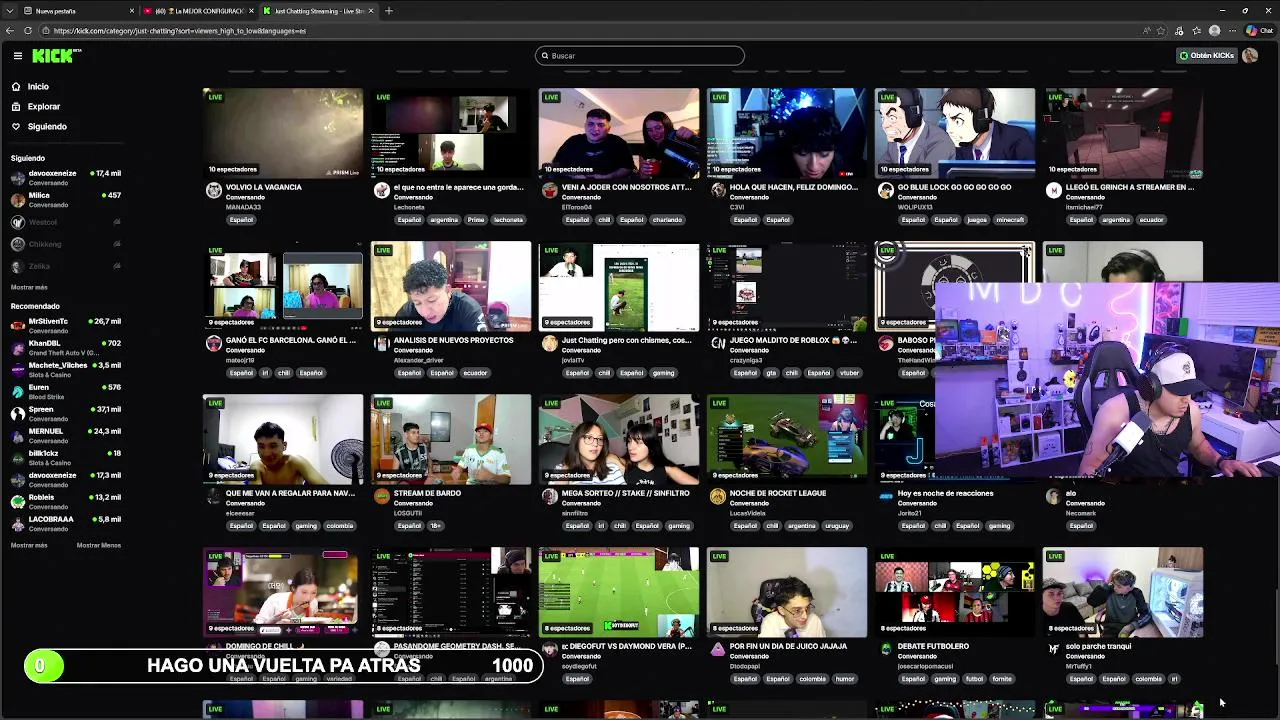Open solo parche tranqui stream thumbnail

pos(1123,592)
